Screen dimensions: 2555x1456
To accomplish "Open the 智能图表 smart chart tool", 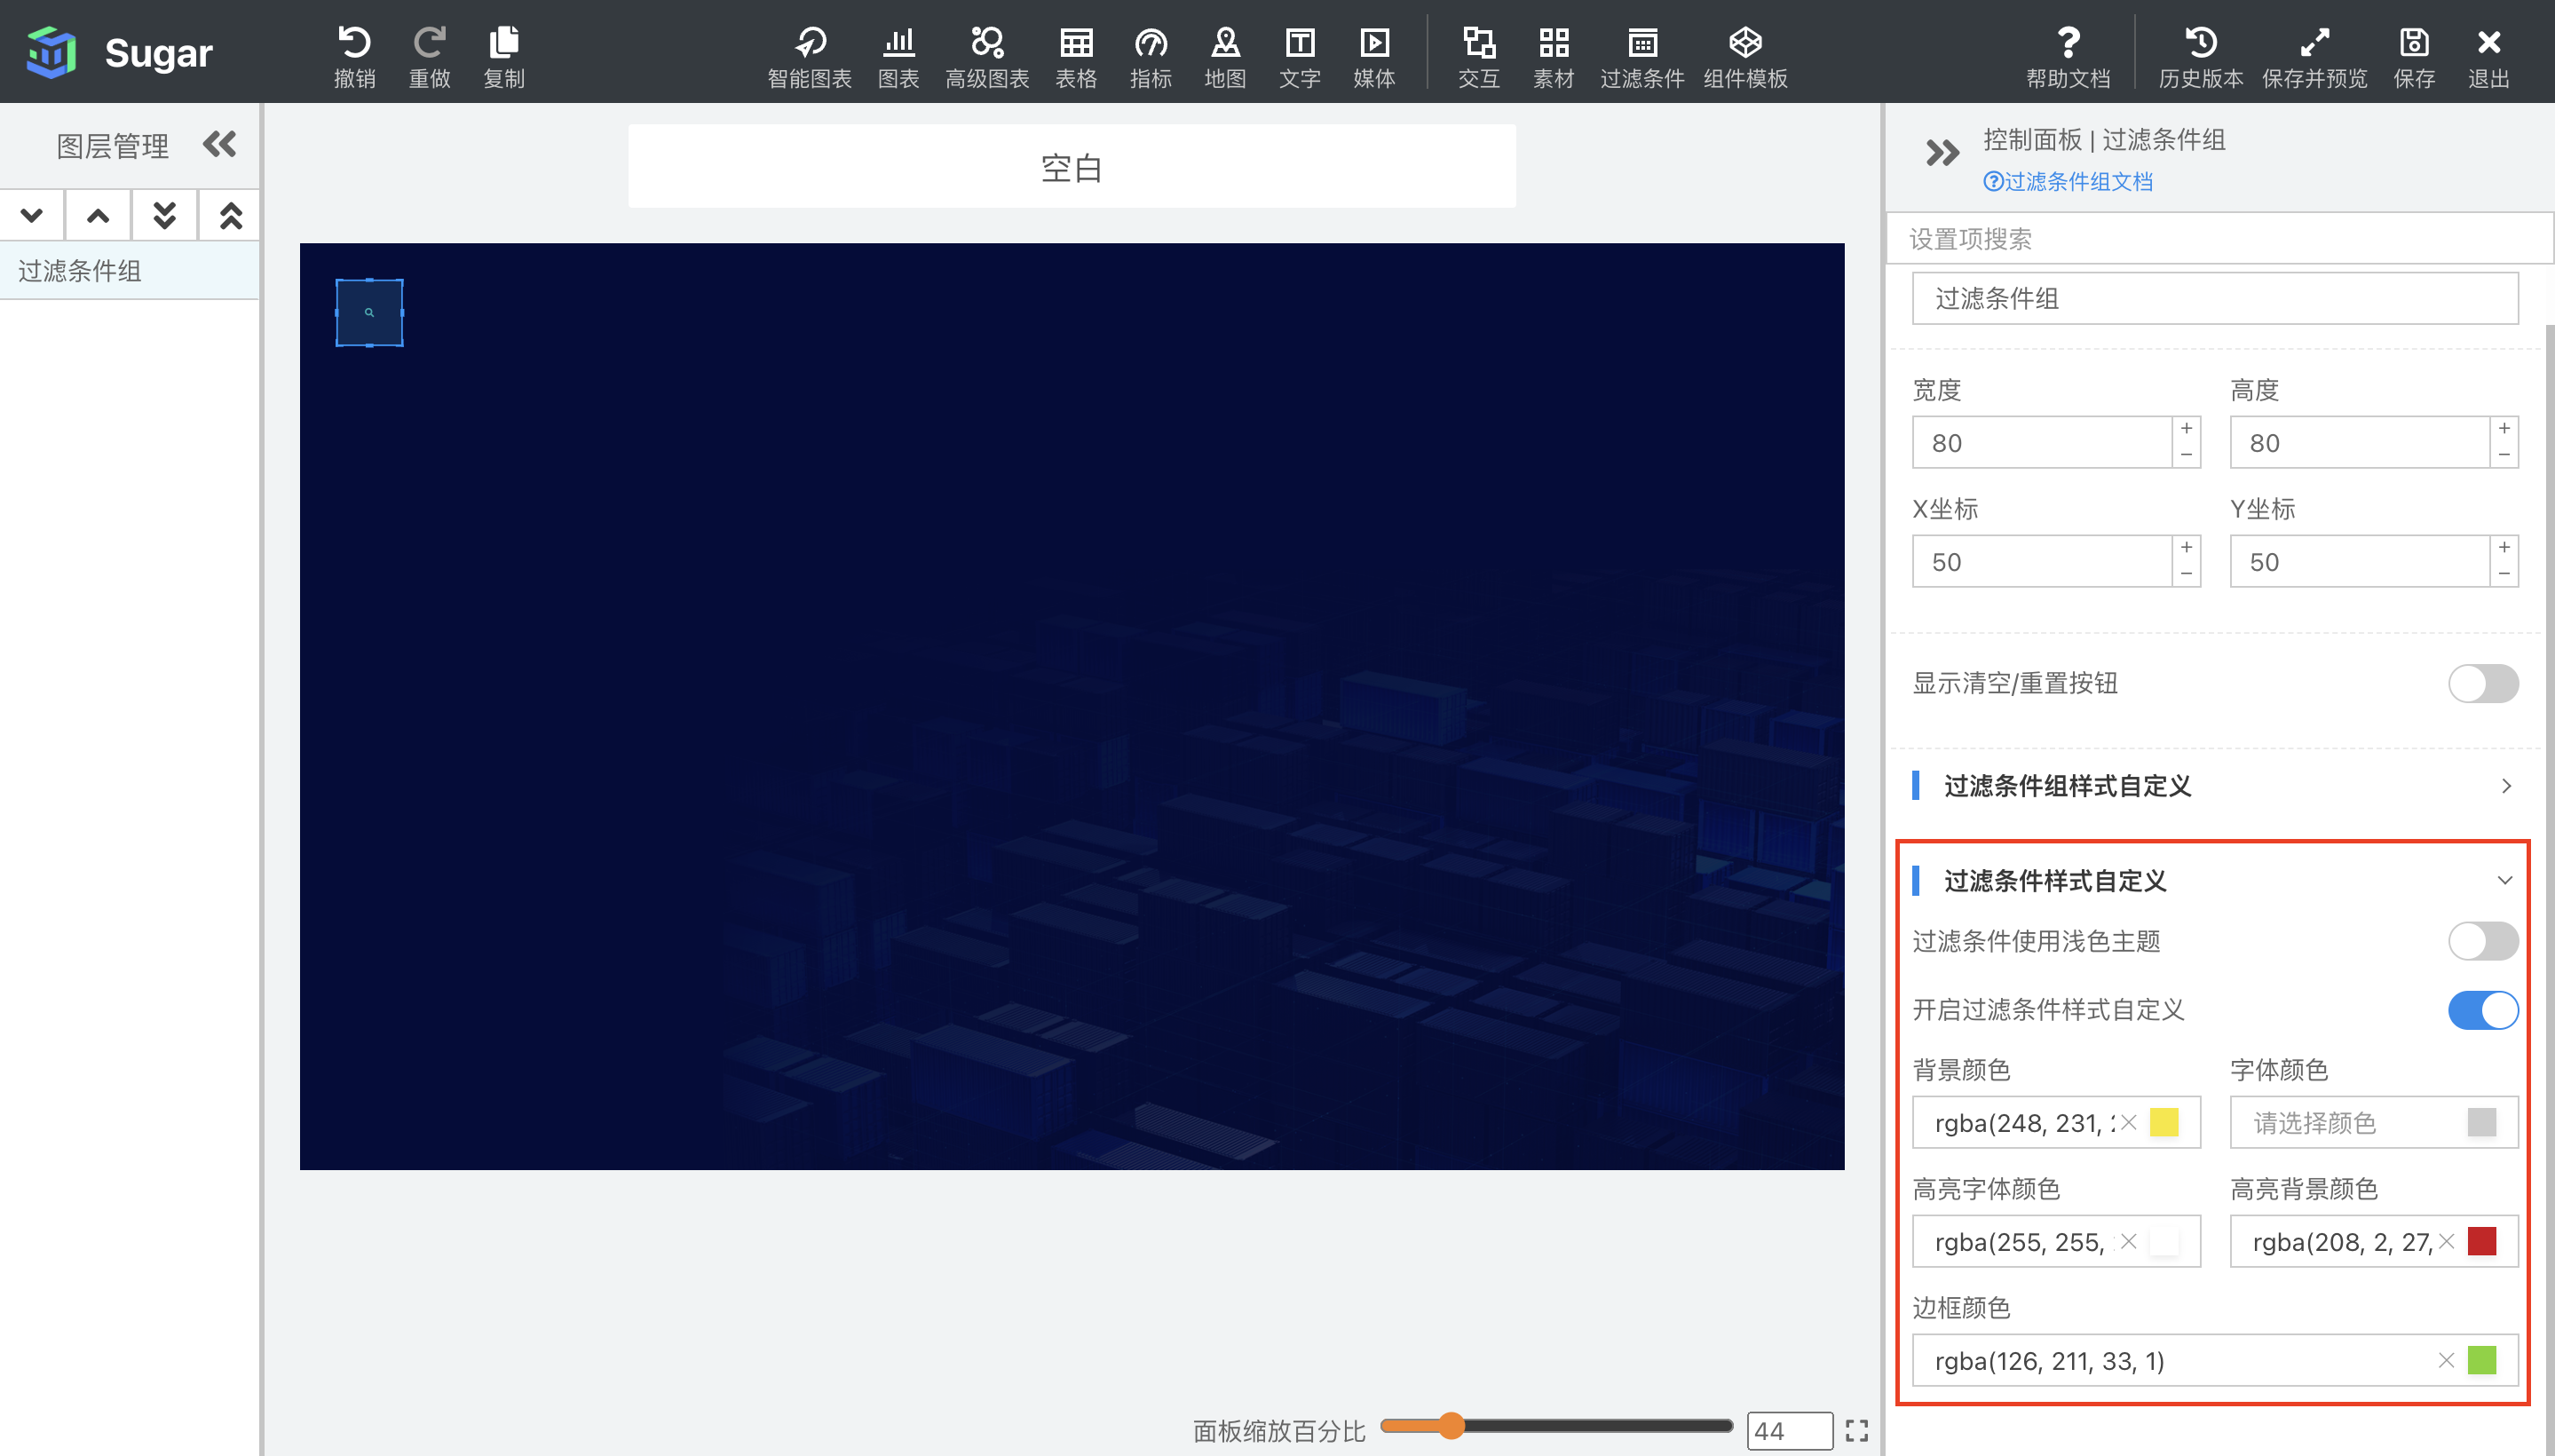I will click(809, 55).
